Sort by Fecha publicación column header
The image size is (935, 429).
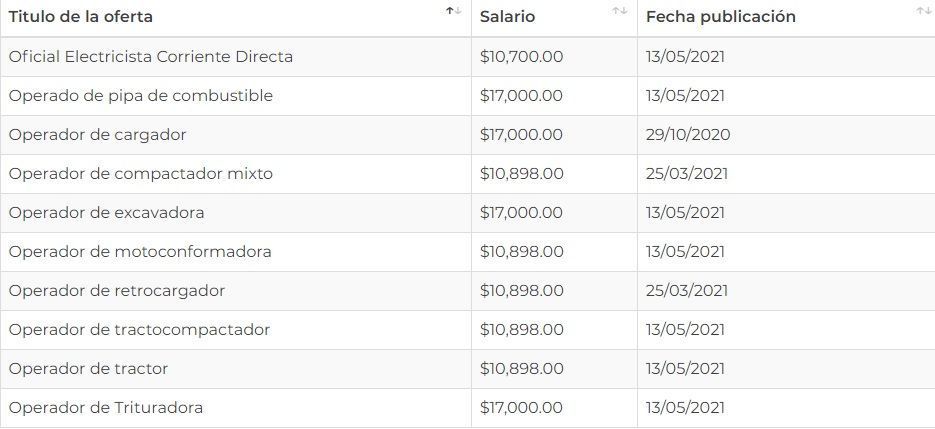[720, 17]
